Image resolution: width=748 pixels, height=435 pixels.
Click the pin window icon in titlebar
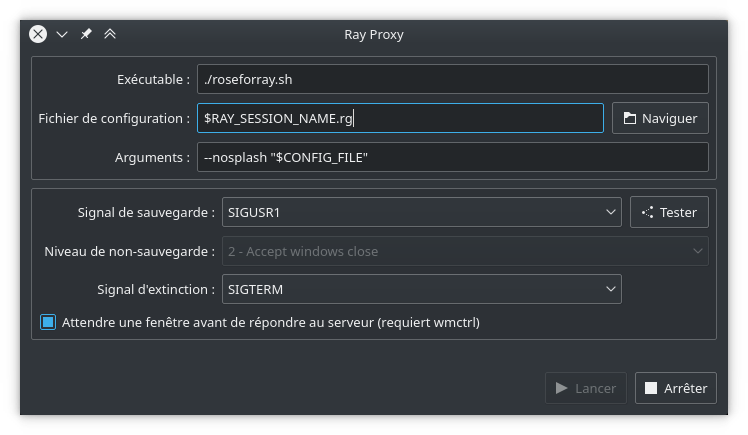[x=86, y=34]
